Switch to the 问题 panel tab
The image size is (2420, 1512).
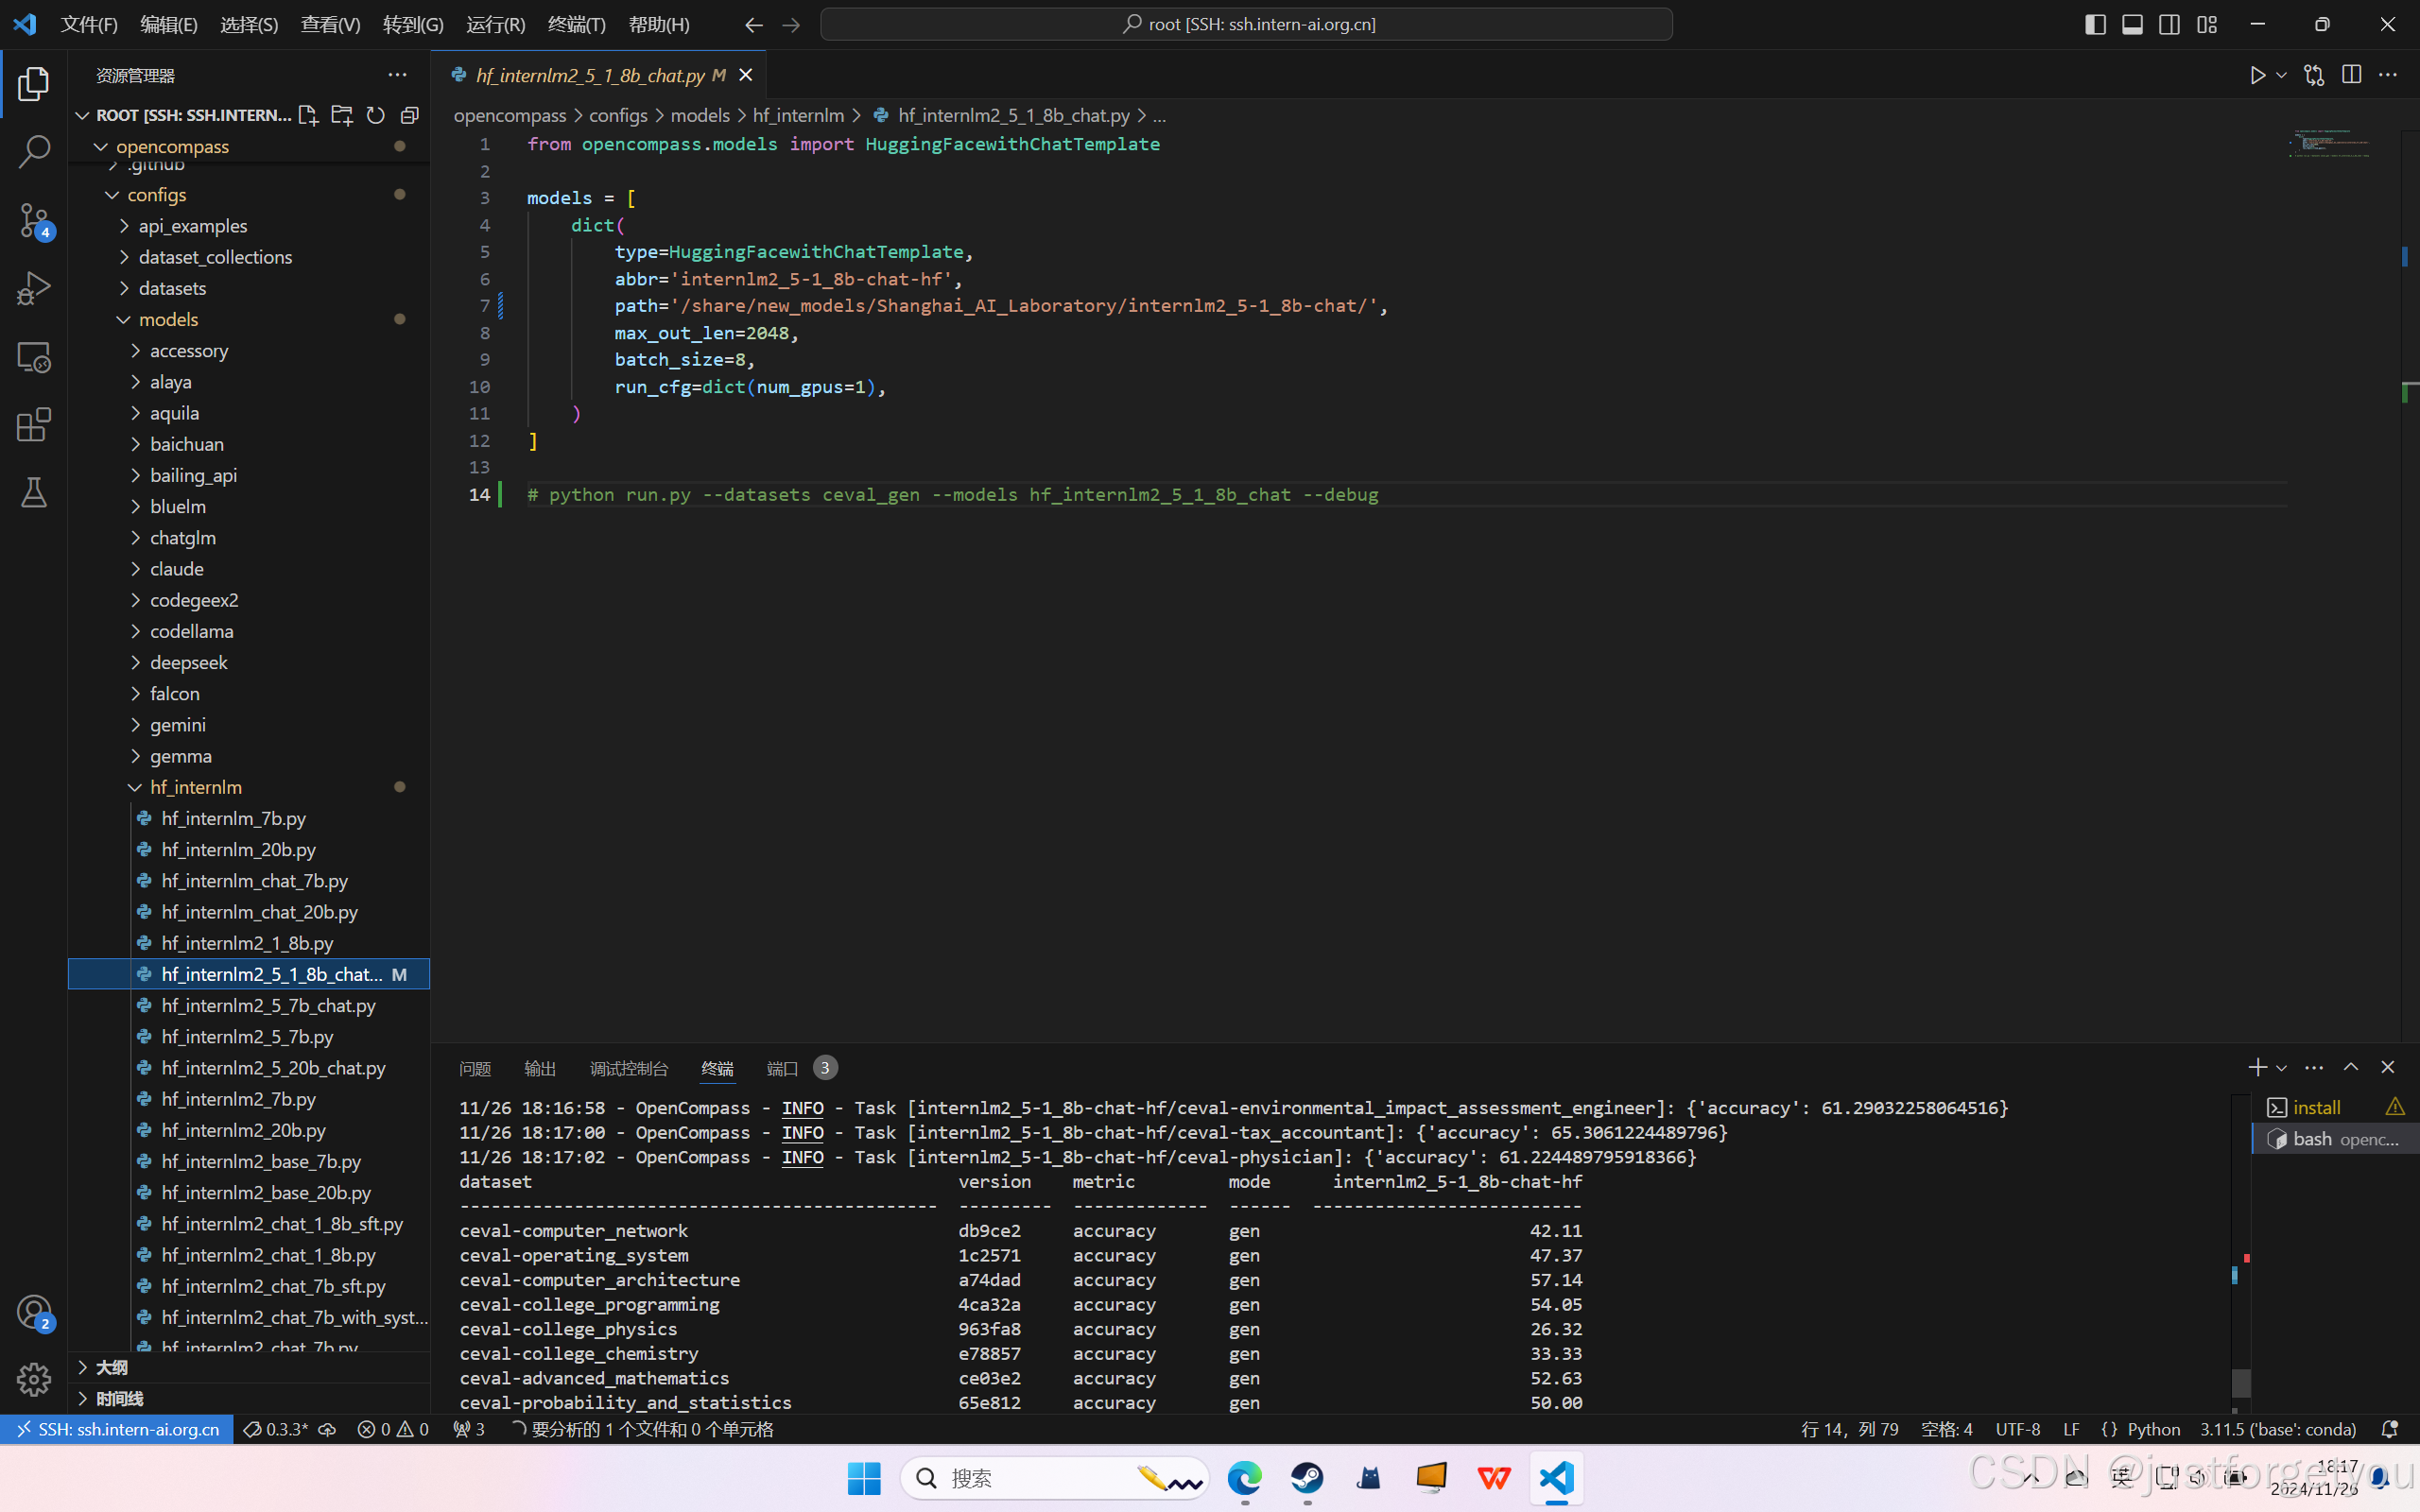[x=475, y=1068]
